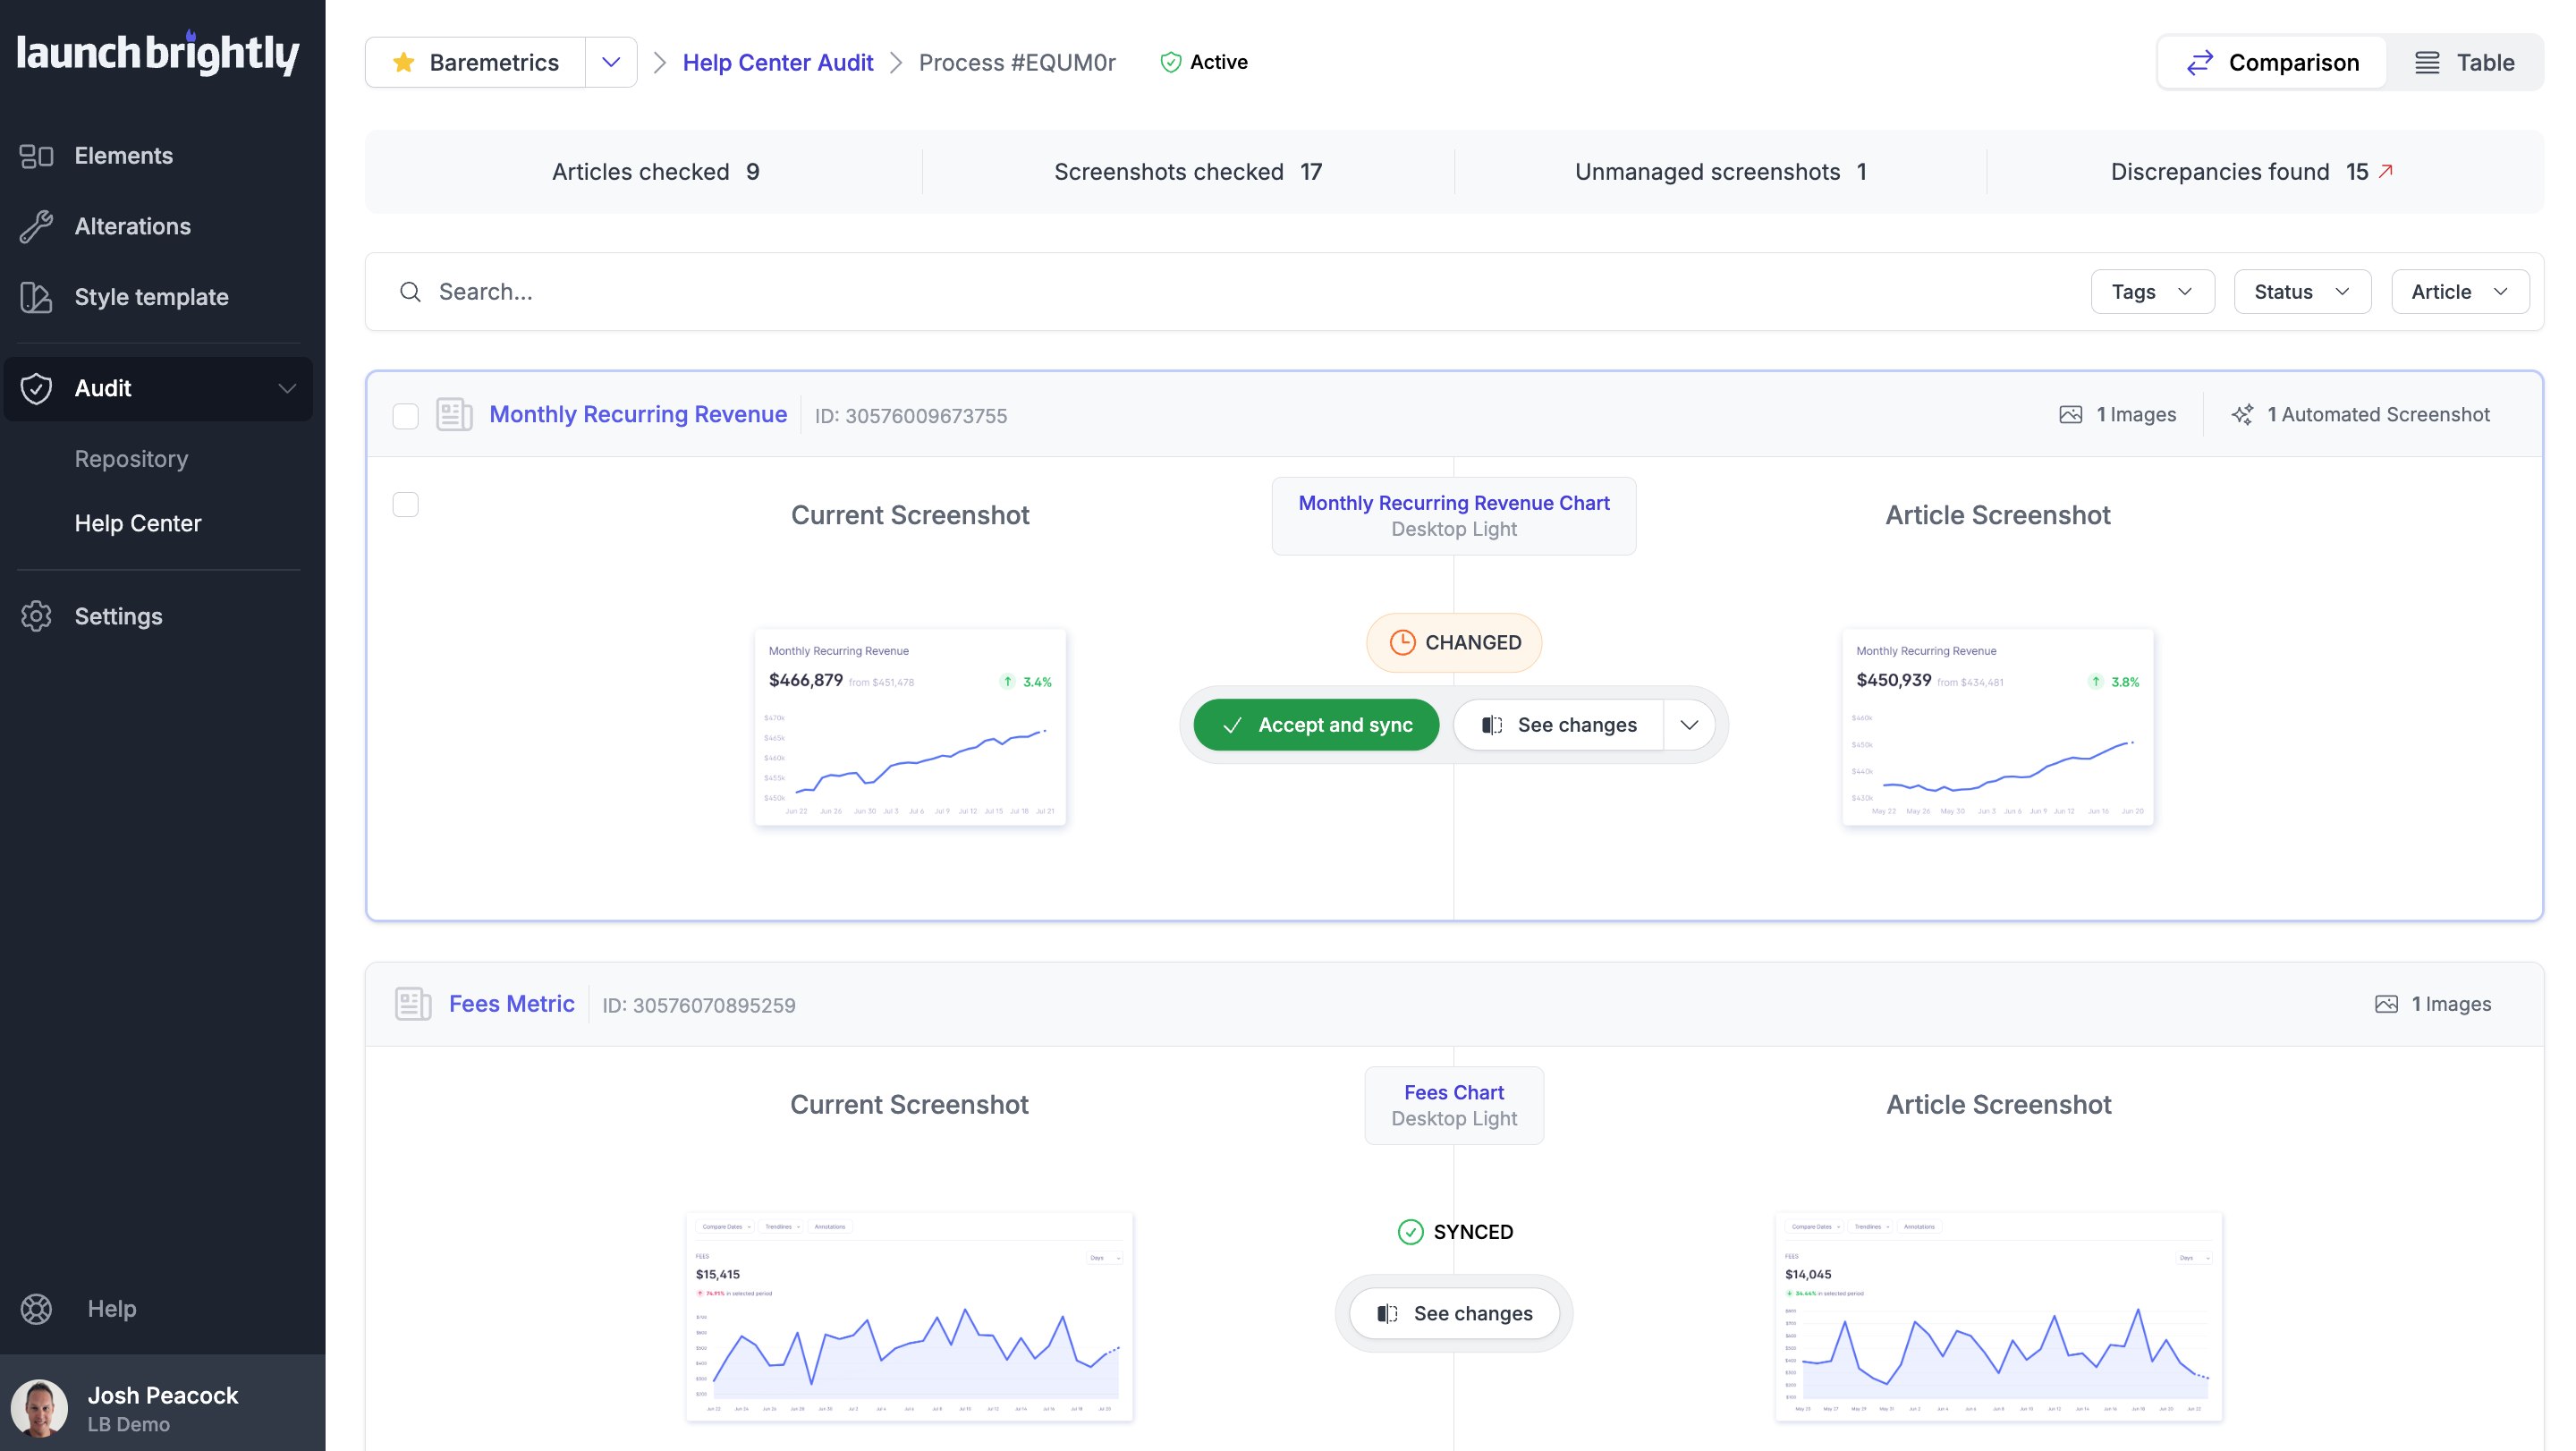Collapse the Audit menu chevron
2576x1451 pixels.
pyautogui.click(x=287, y=388)
